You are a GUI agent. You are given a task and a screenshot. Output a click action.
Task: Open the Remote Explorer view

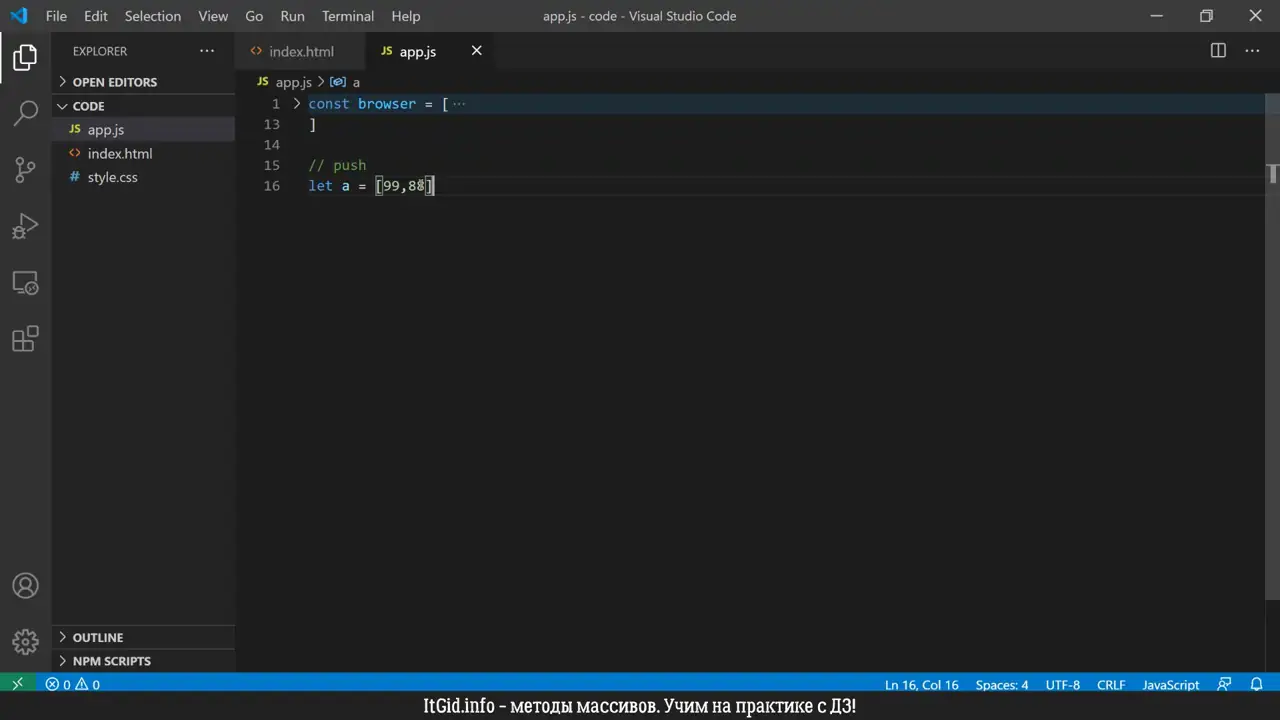point(25,283)
